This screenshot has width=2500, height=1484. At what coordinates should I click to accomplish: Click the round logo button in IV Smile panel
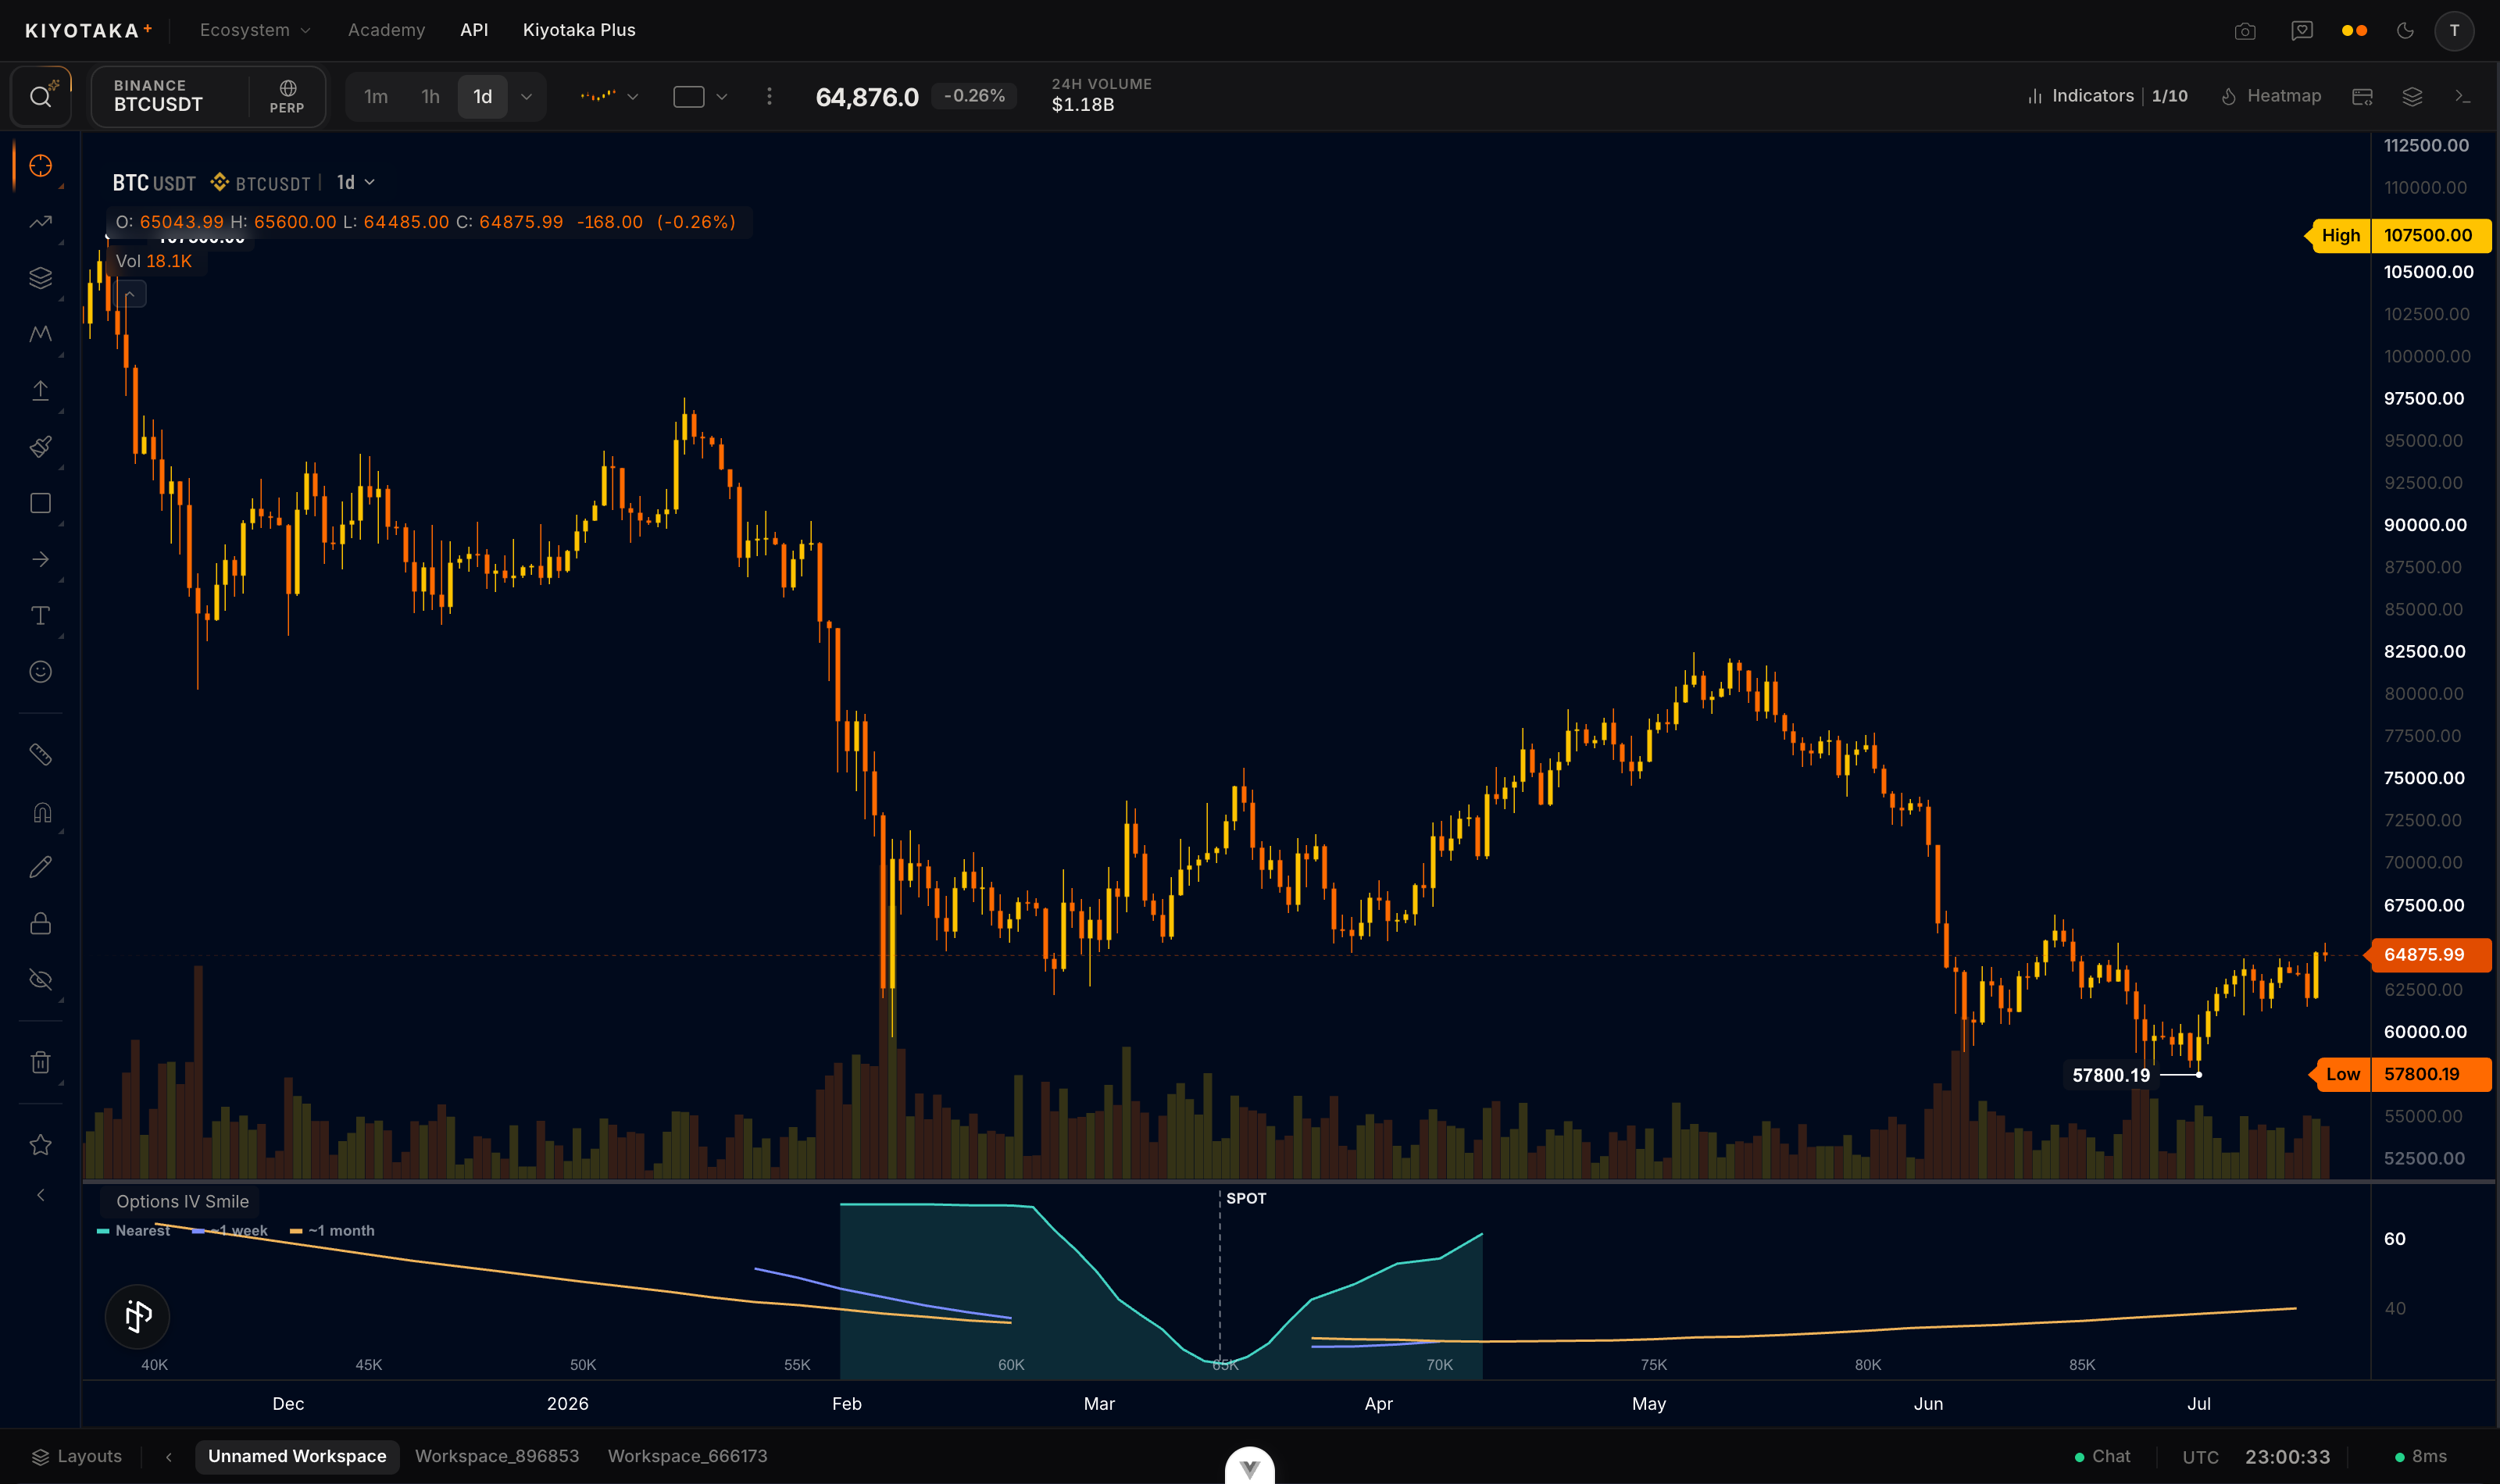pos(137,1316)
